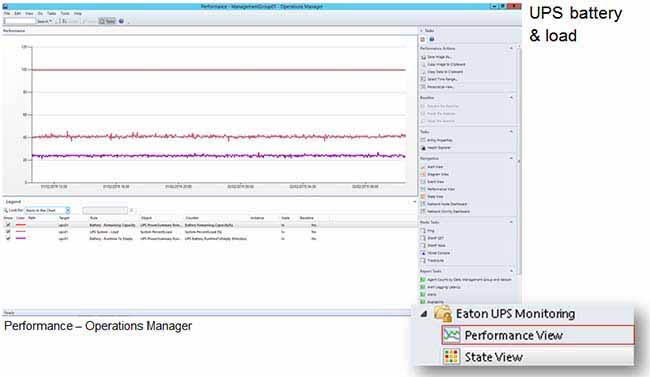Image resolution: width=650 pixels, height=377 pixels.
Task: Click the Health Explorer icon
Action: tap(423, 148)
